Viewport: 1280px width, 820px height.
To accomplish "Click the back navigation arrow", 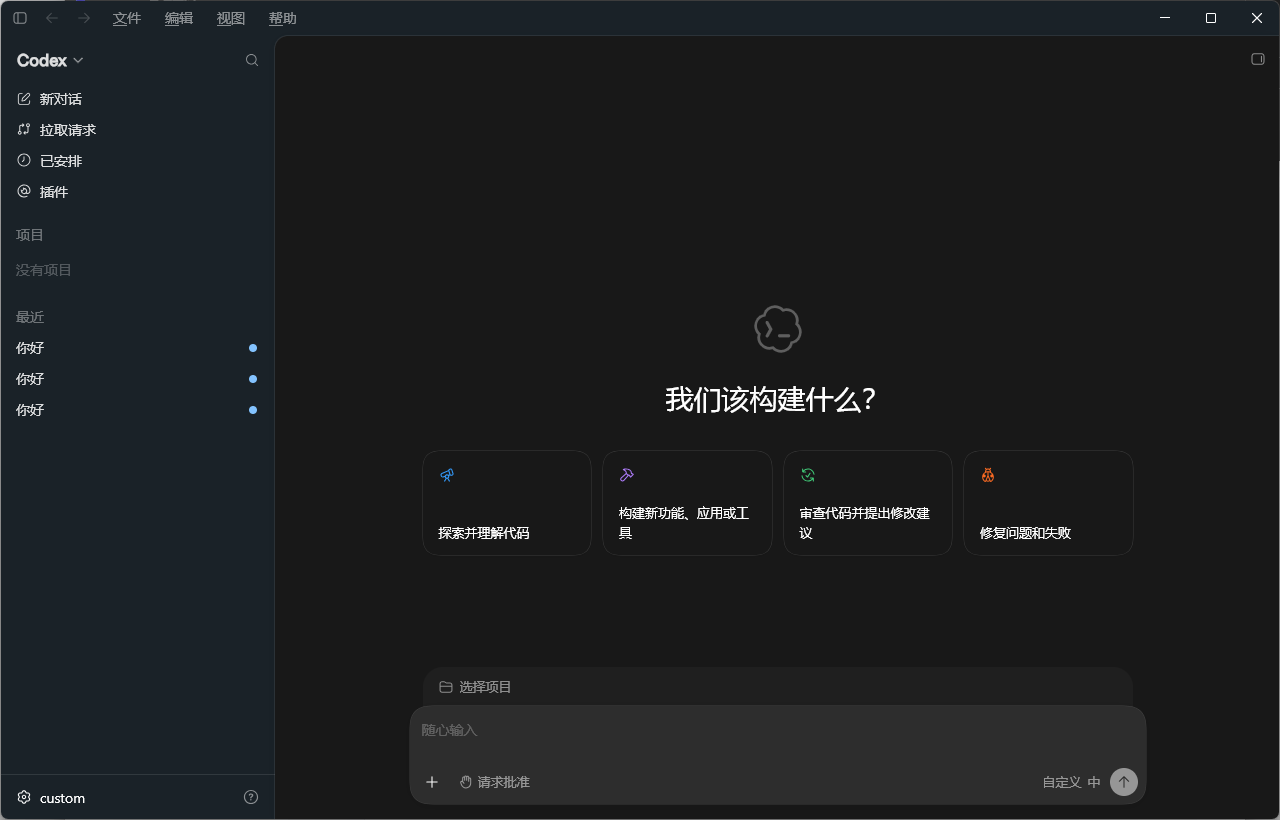I will [x=52, y=18].
